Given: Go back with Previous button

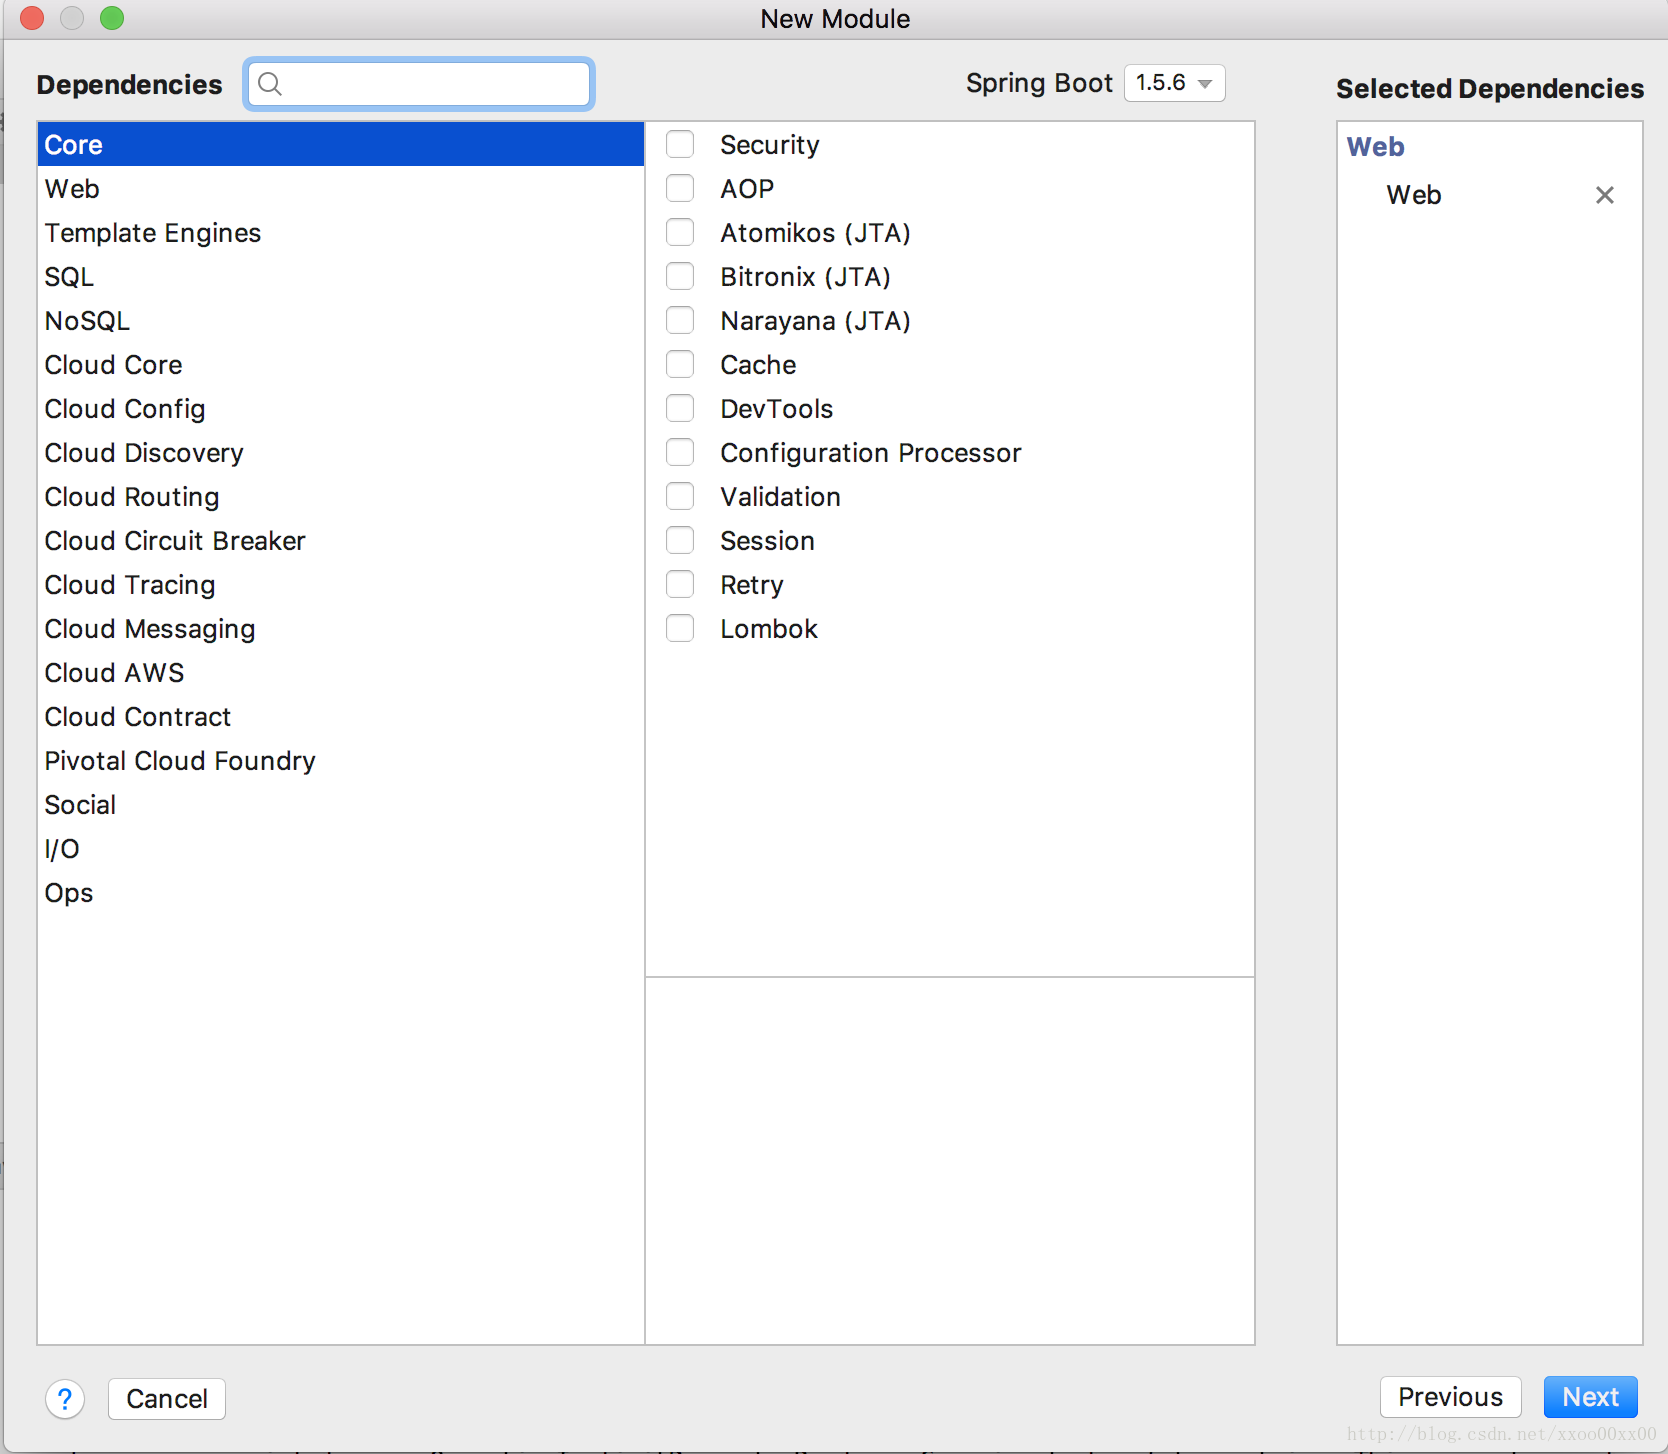Looking at the screenshot, I should click(x=1450, y=1397).
